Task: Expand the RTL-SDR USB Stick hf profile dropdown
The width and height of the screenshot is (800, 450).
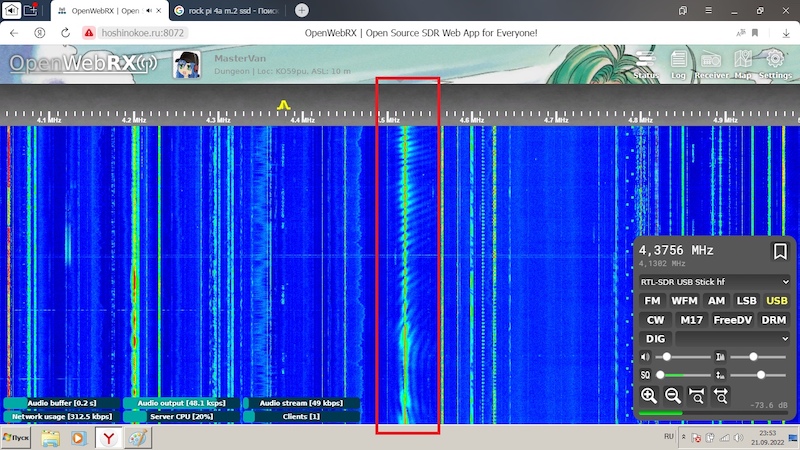Action: pos(714,282)
